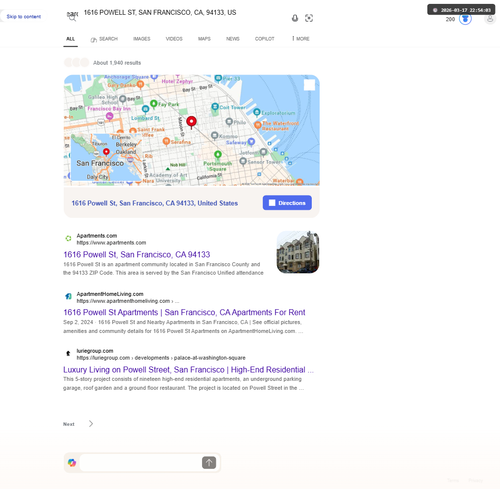
Task: Click the red location pin on the map
Action: coord(191,122)
